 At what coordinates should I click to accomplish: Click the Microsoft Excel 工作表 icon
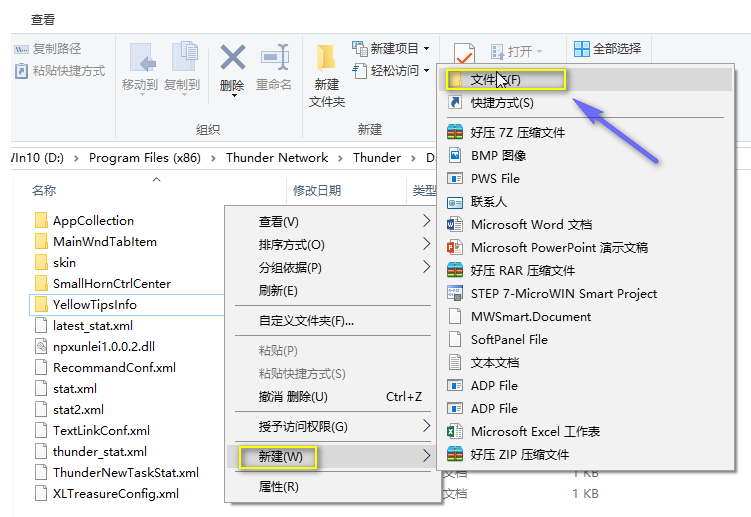[x=455, y=431]
